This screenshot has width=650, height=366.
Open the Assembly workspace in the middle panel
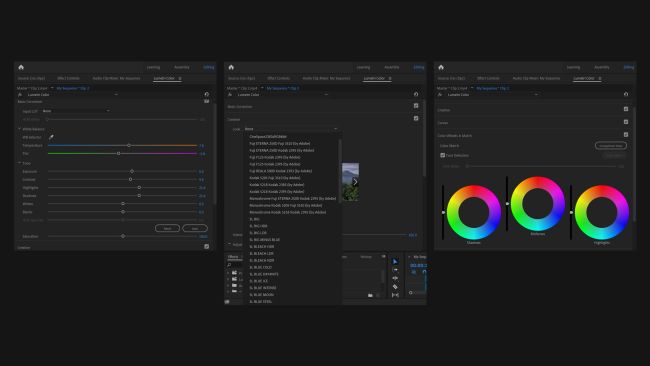point(392,67)
